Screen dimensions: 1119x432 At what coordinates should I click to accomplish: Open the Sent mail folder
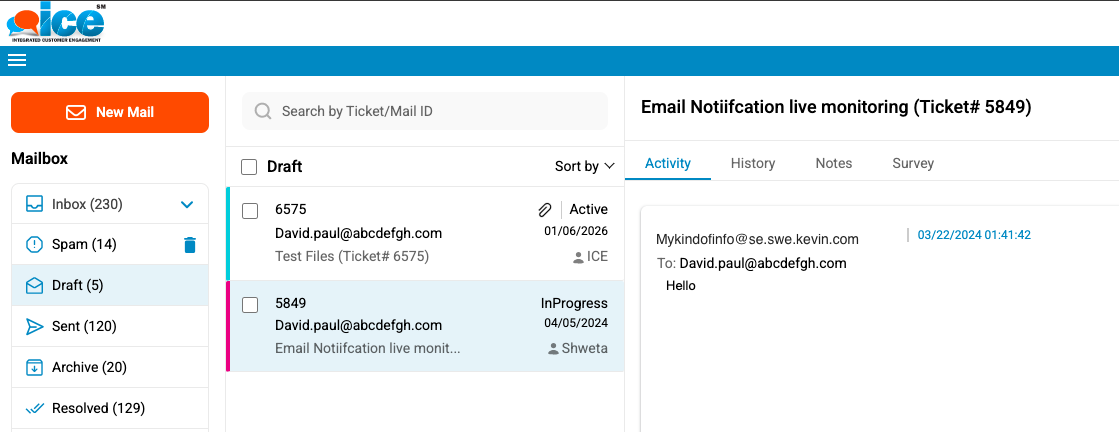(83, 326)
